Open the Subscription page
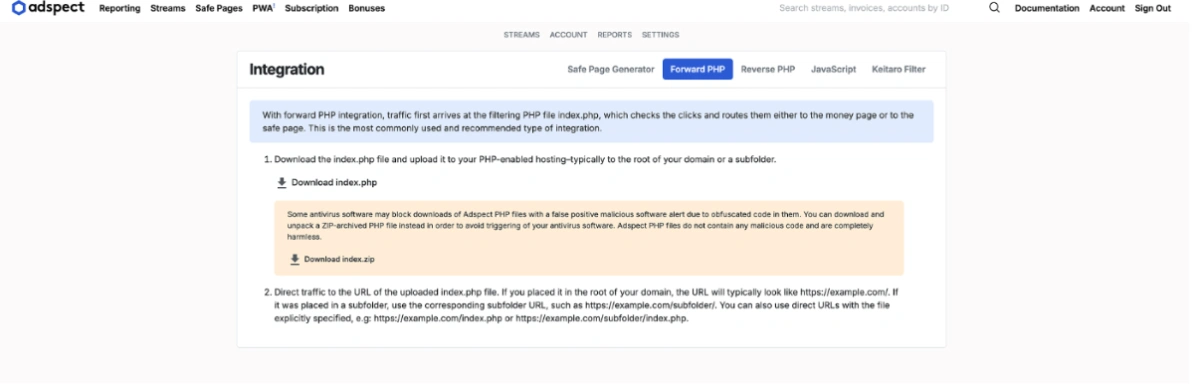 point(312,8)
